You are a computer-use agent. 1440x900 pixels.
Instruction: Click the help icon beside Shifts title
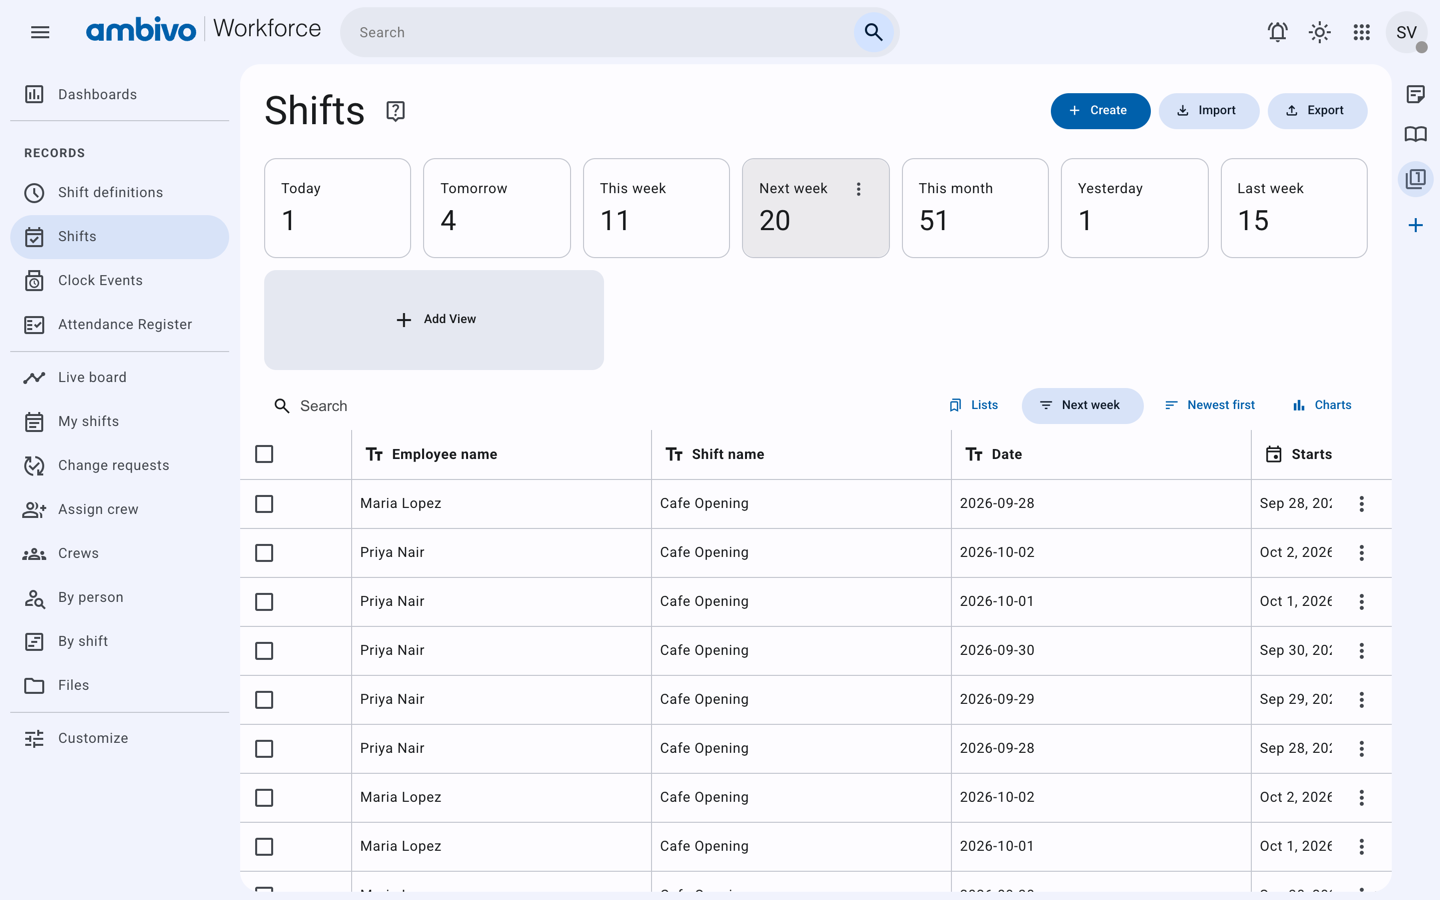click(x=396, y=111)
